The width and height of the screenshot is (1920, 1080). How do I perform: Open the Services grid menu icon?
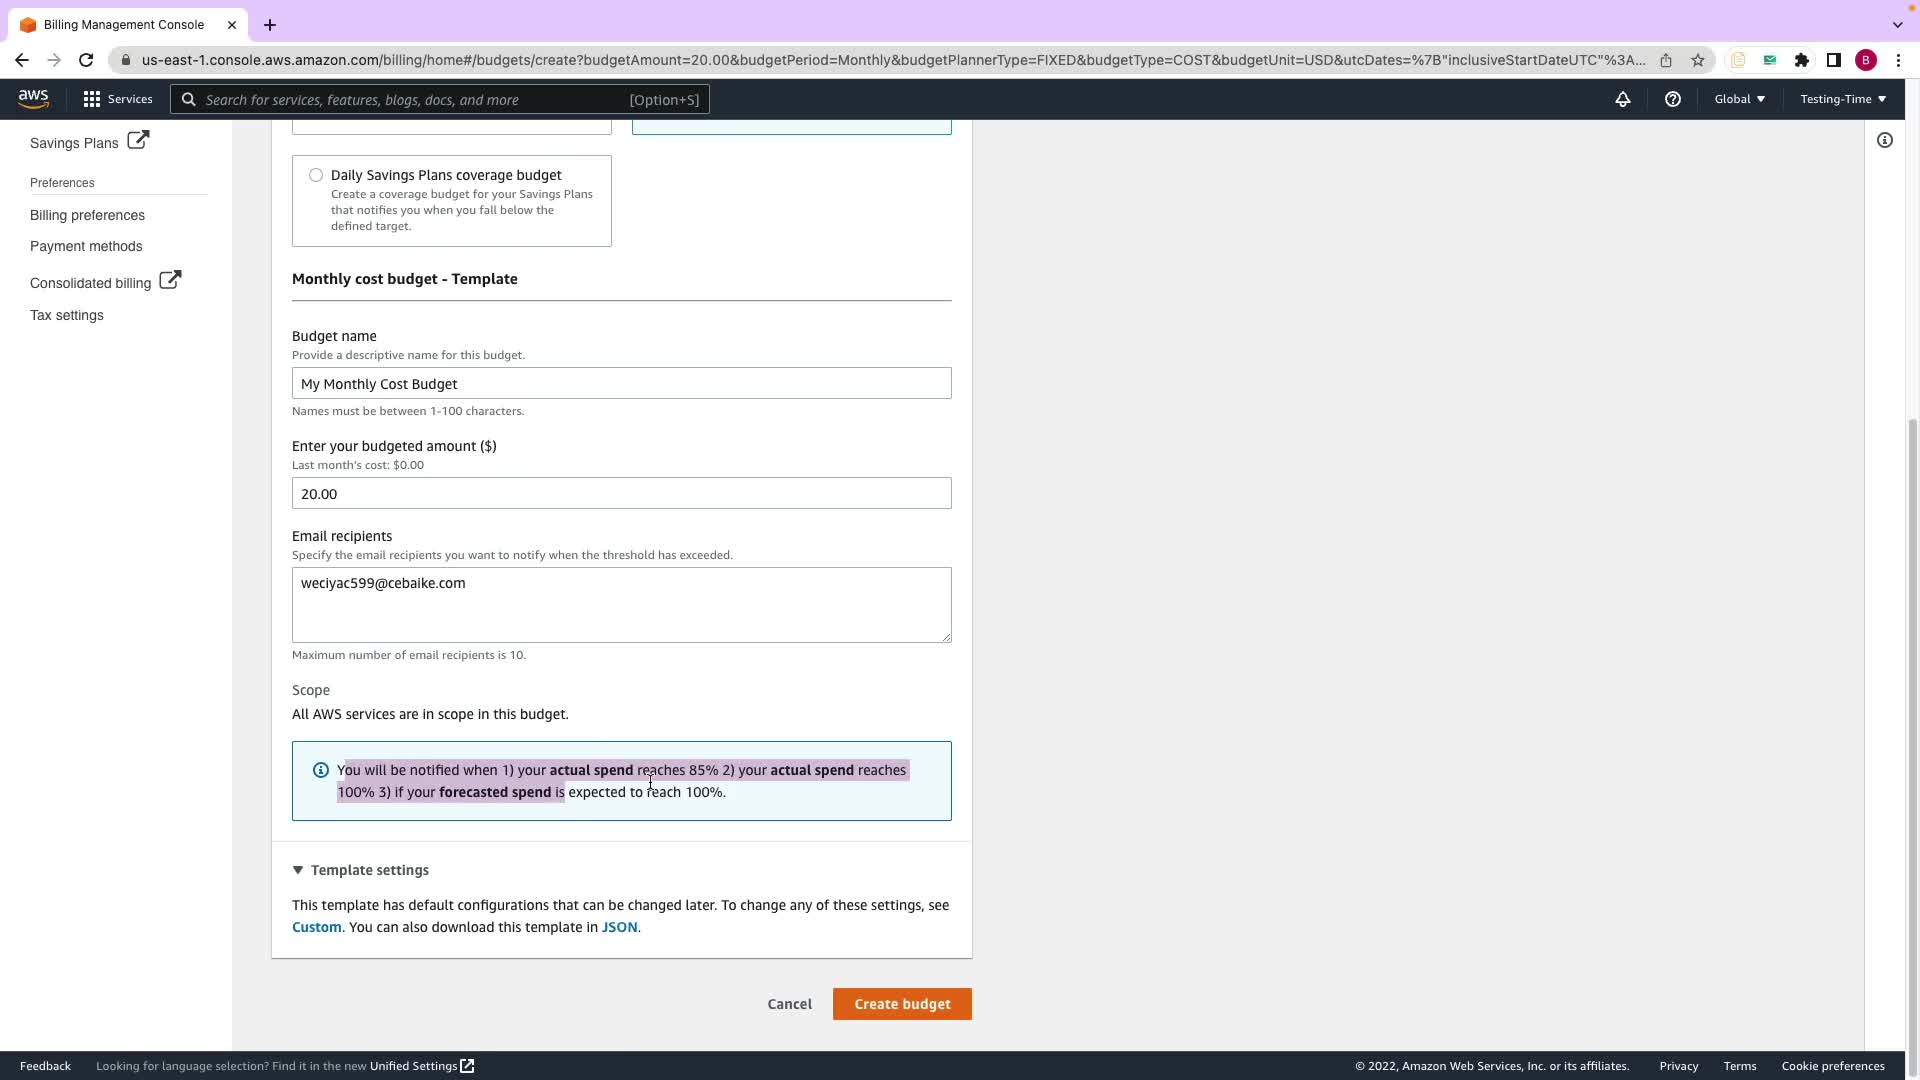coord(92,99)
